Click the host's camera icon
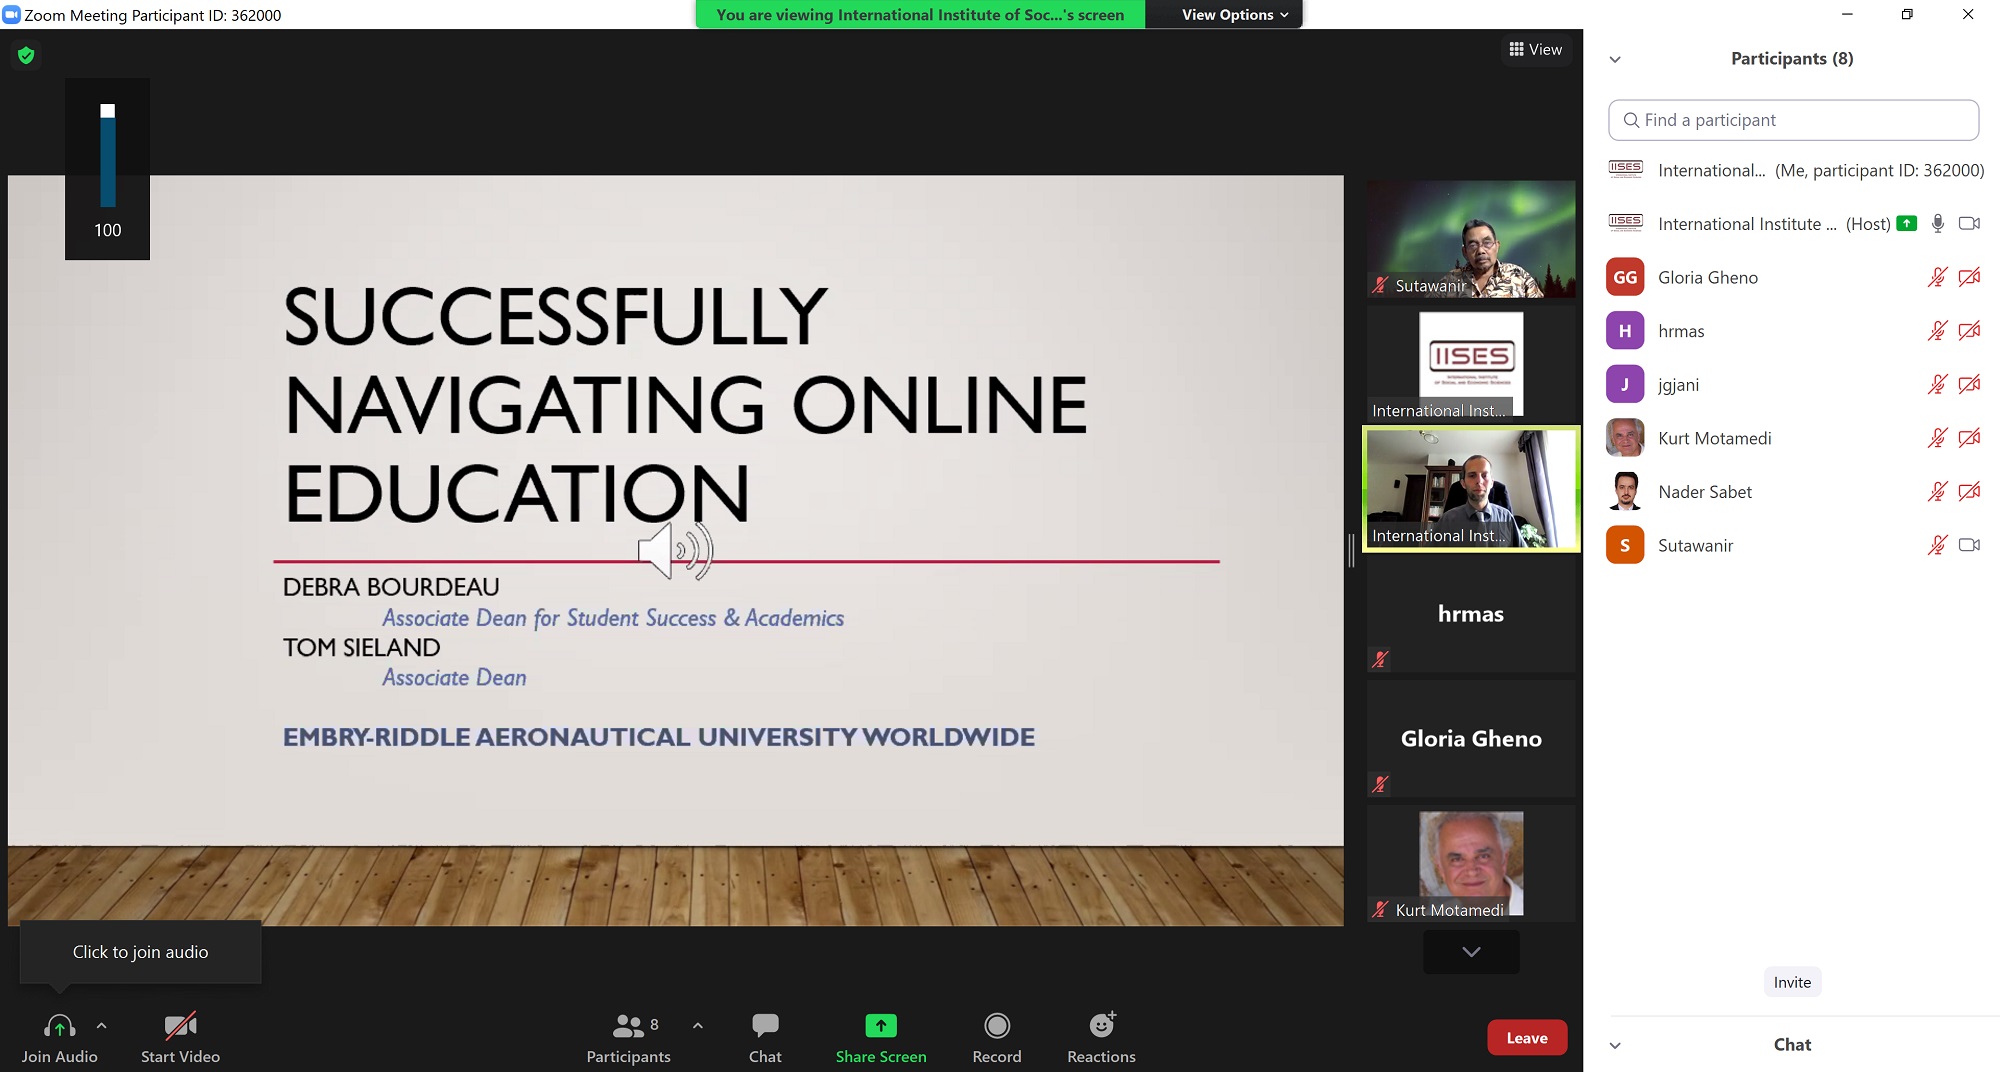The height and width of the screenshot is (1072, 2000). (x=1969, y=224)
